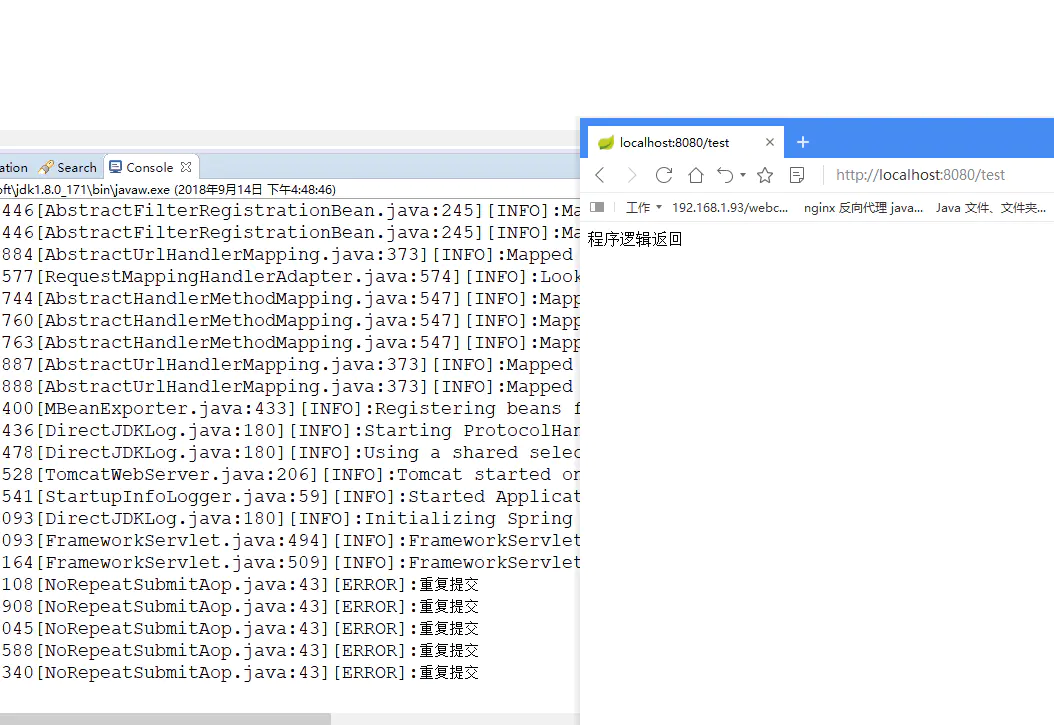Click the FrameworkServlet.java:509 log line
Viewport: 1054px width, 725px height.
(x=290, y=562)
